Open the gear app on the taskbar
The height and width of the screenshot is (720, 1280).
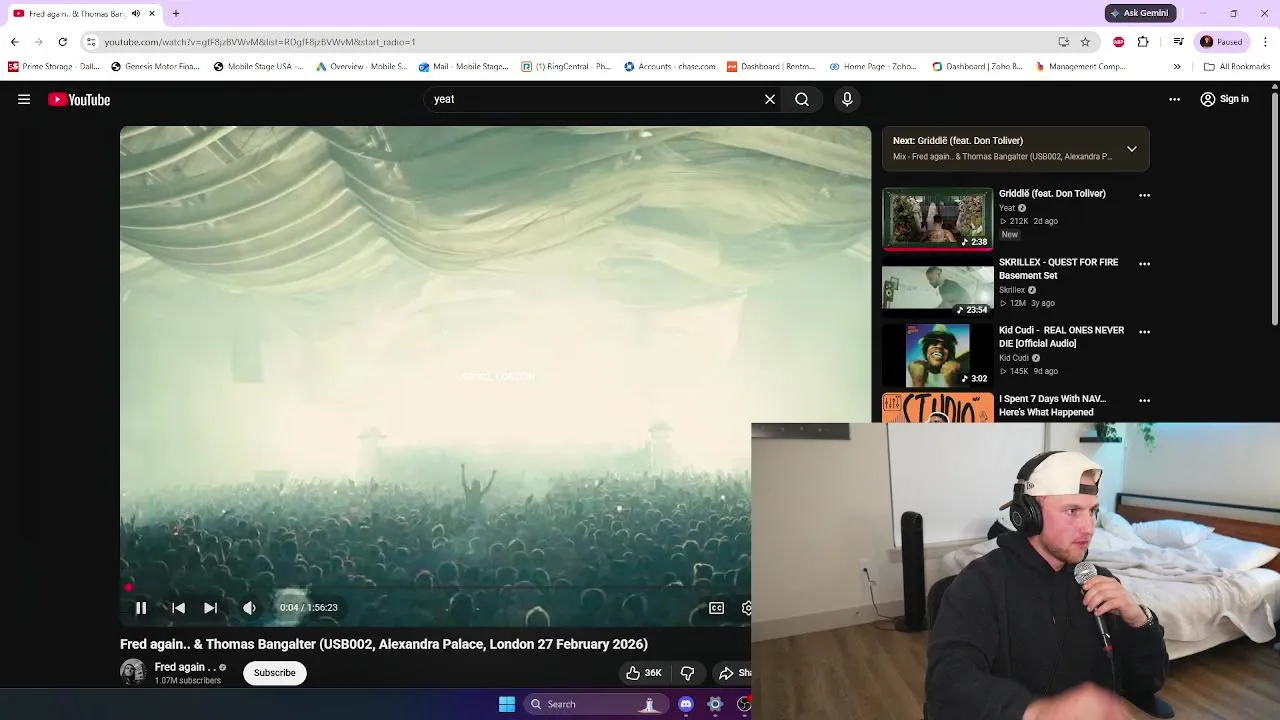click(715, 704)
